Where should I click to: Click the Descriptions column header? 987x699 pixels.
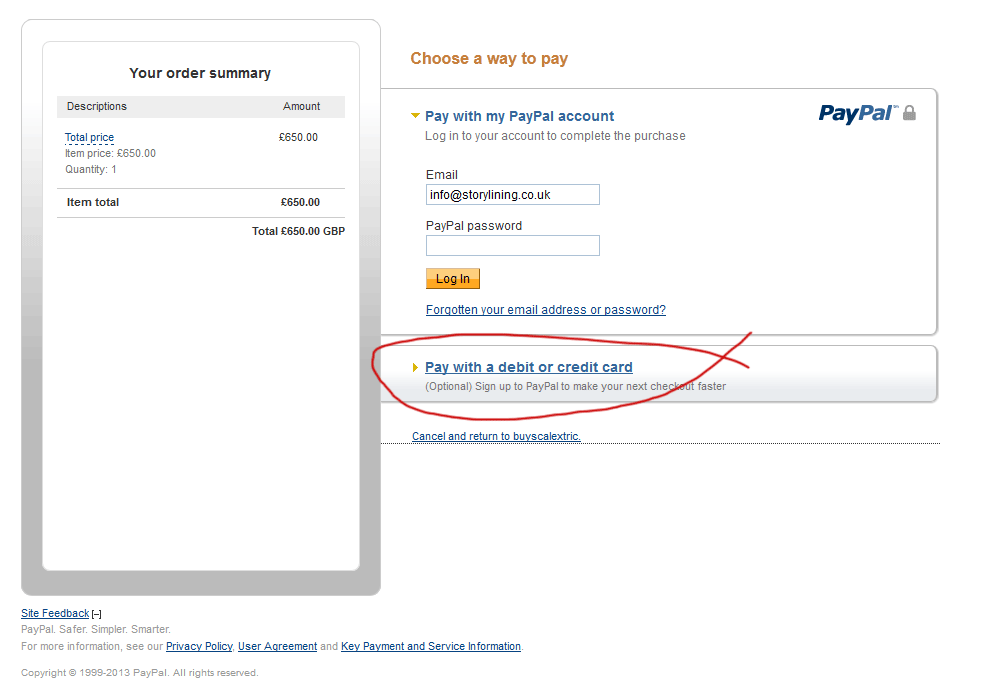(97, 106)
